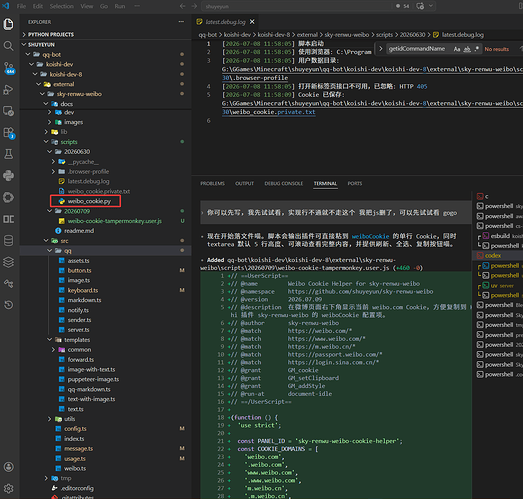Viewport: 523px width, 499px height.
Task: Select the codex terminal session
Action: pyautogui.click(x=493, y=256)
